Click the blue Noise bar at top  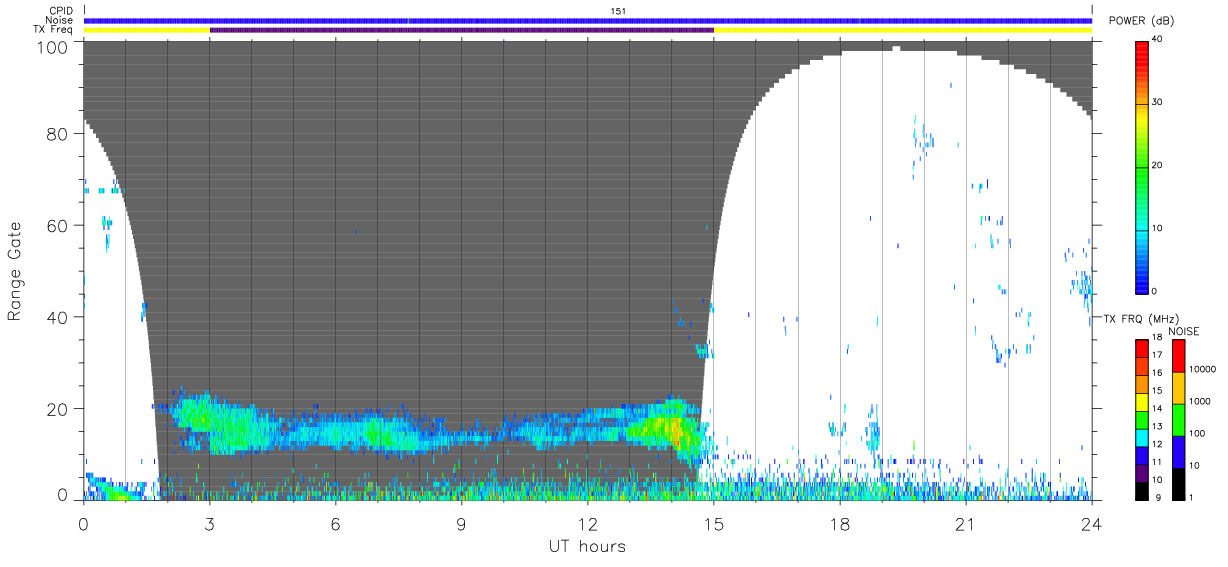tap(588, 20)
